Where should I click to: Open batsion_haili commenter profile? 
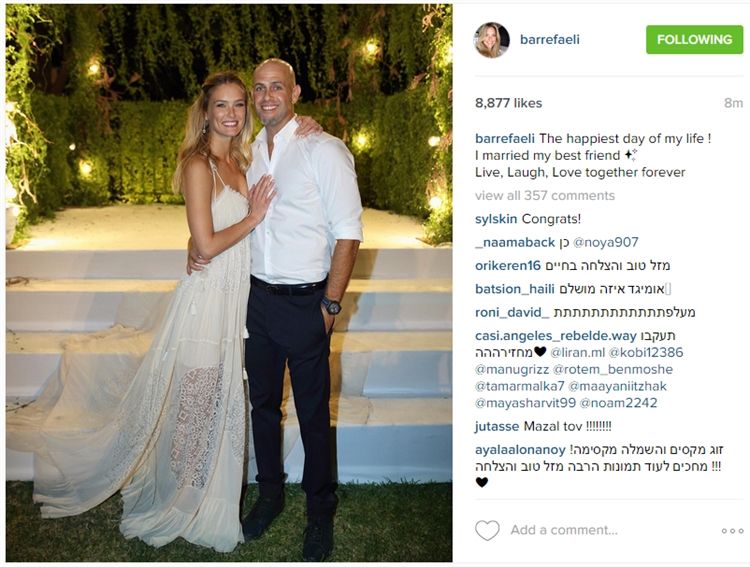click(x=515, y=289)
